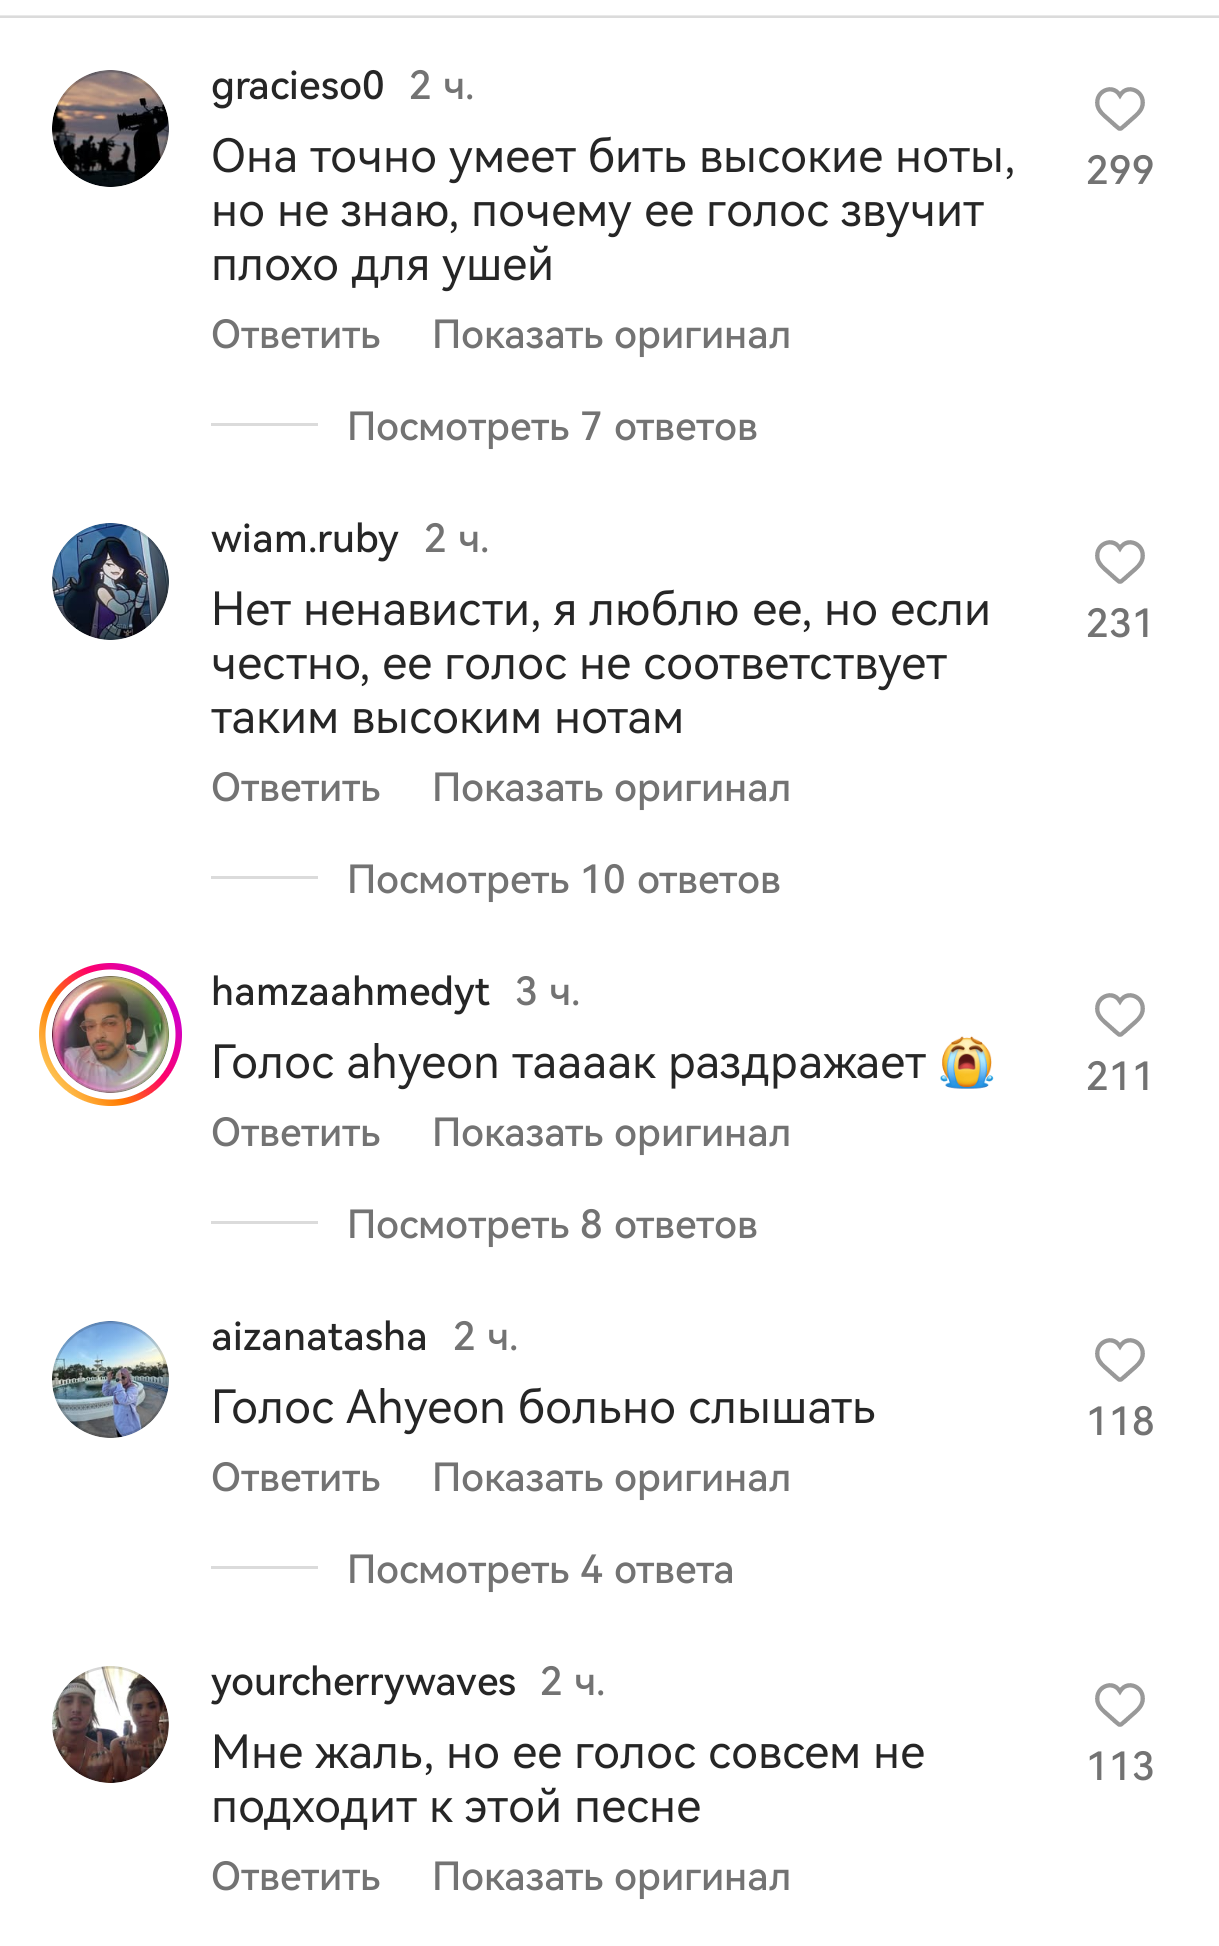This screenshot has width=1219, height=1946.
Task: View hamzaahmedyt's story via ringed avatar
Action: (x=110, y=1034)
